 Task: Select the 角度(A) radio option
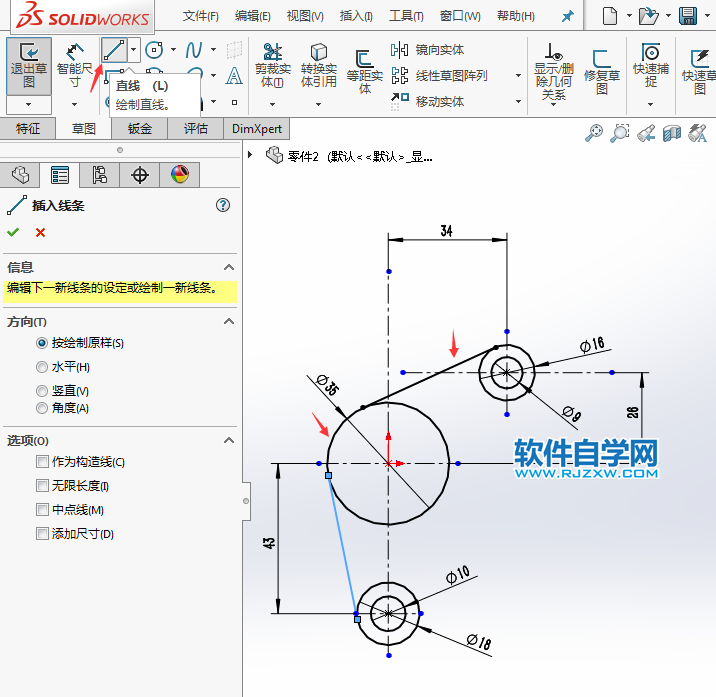(42, 408)
